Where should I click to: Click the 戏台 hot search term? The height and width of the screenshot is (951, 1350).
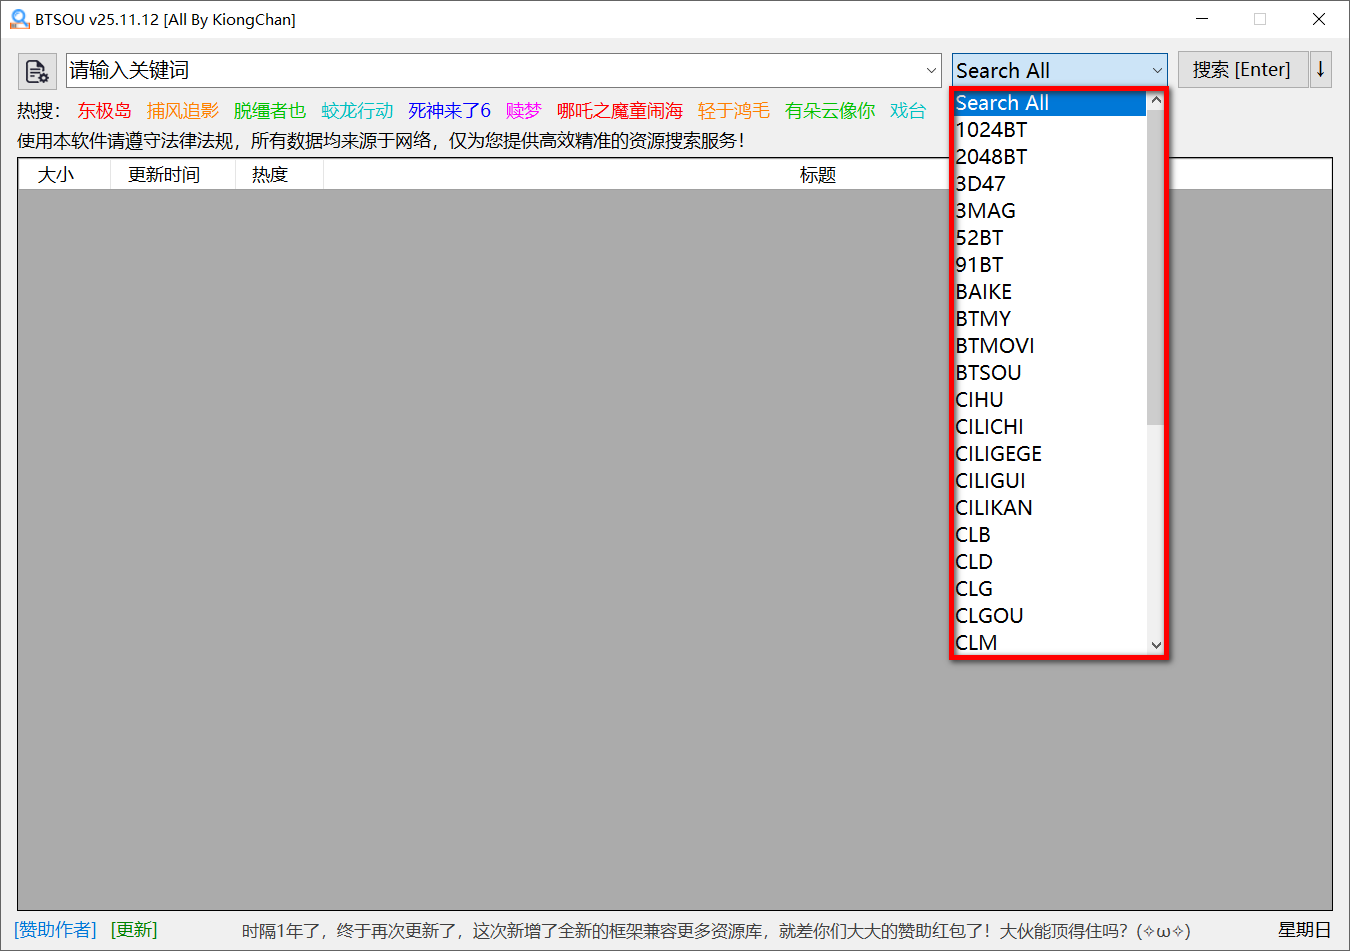pos(907,111)
